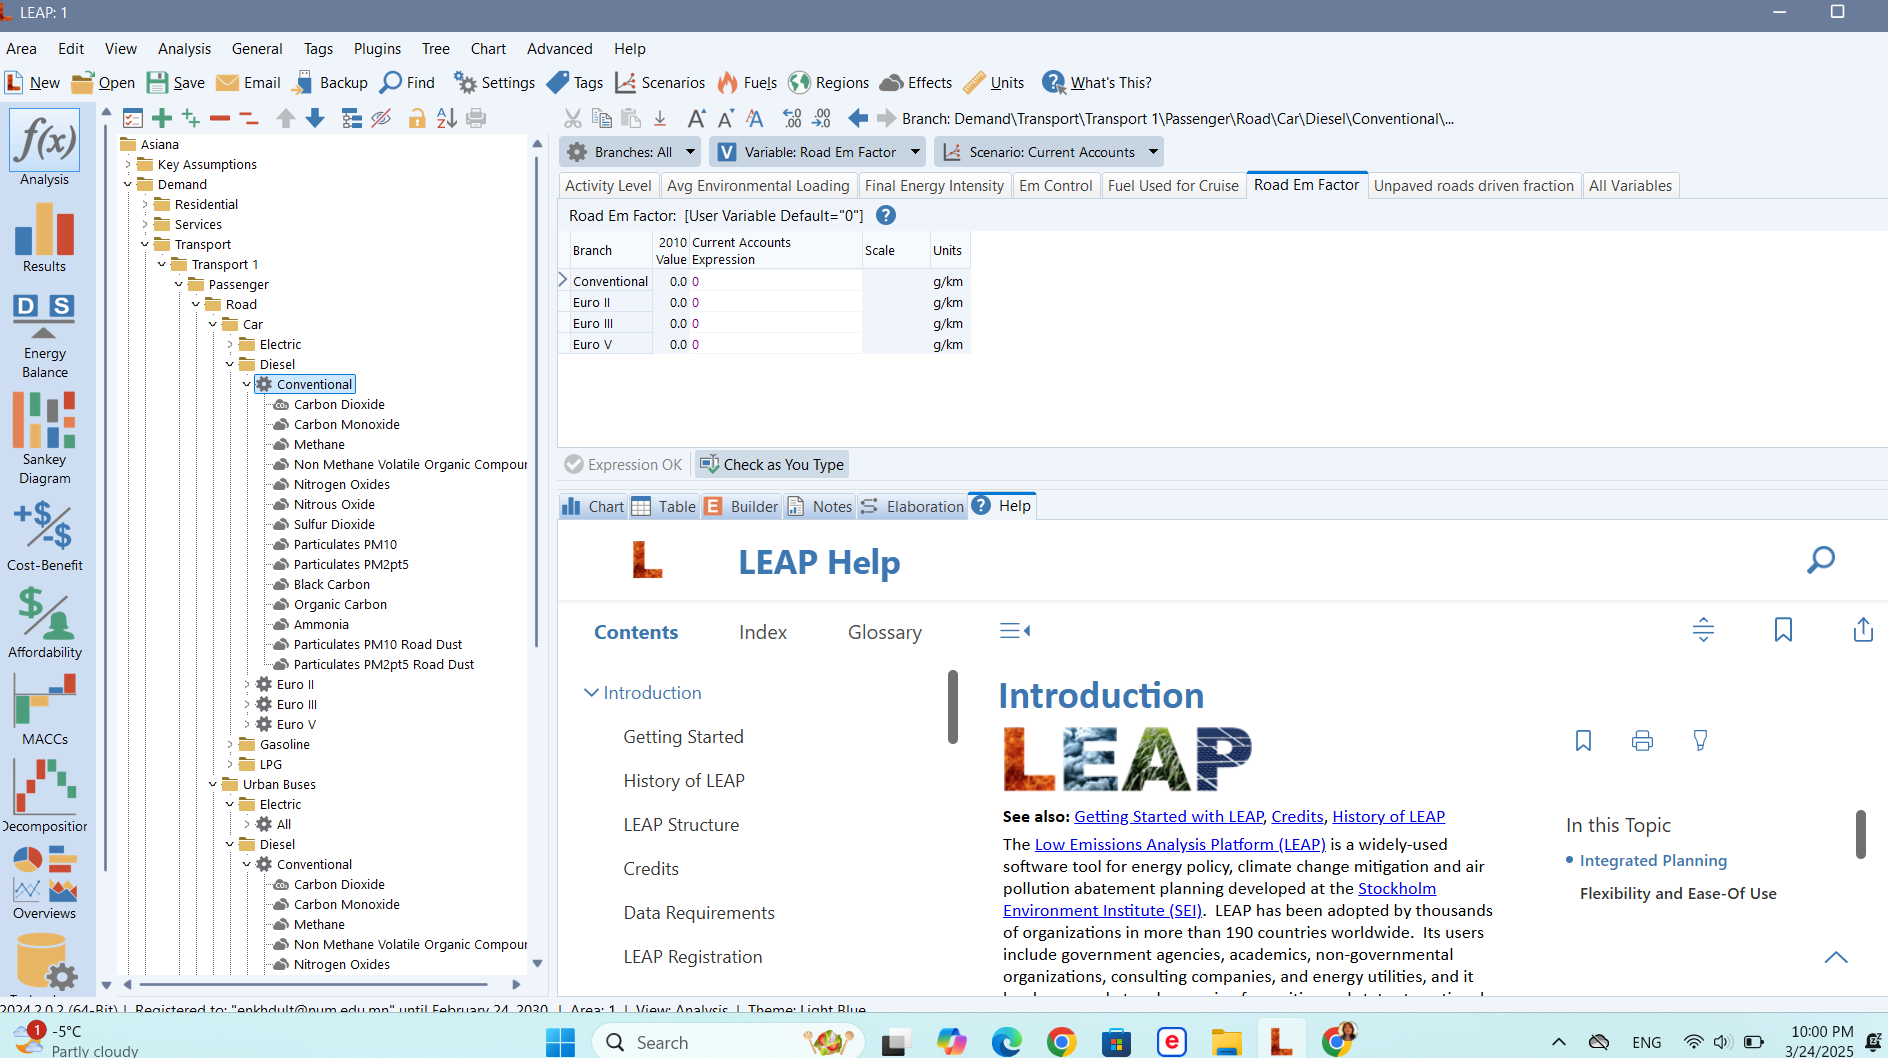Viewport: 1888px width, 1058px height.
Task: Click the increase font size icon
Action: 697,118
